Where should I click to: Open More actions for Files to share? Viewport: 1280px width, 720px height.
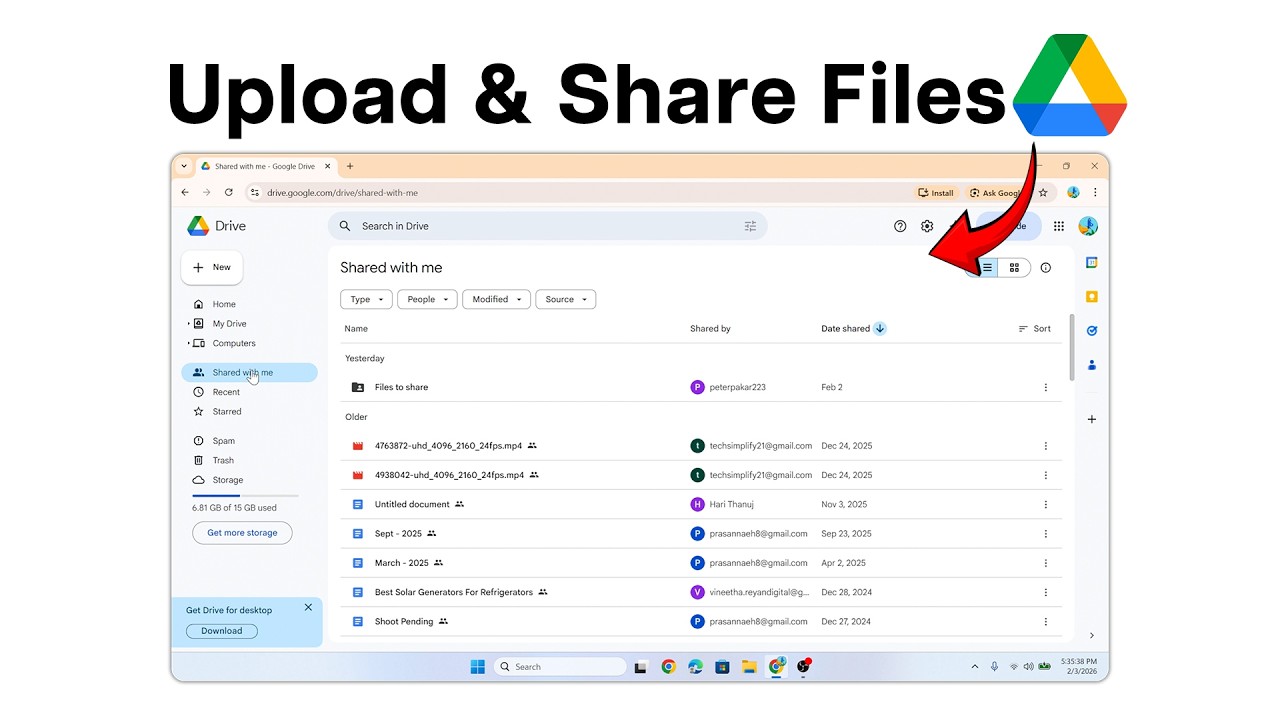coord(1046,387)
